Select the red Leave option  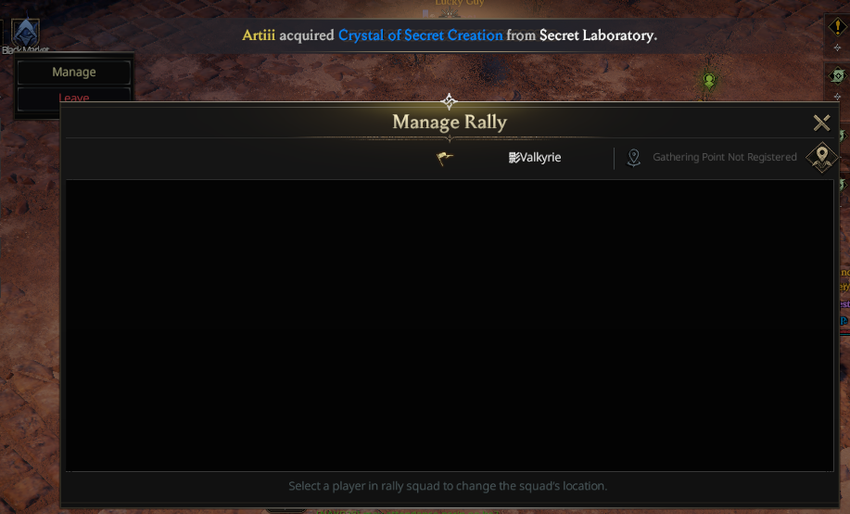point(74,98)
